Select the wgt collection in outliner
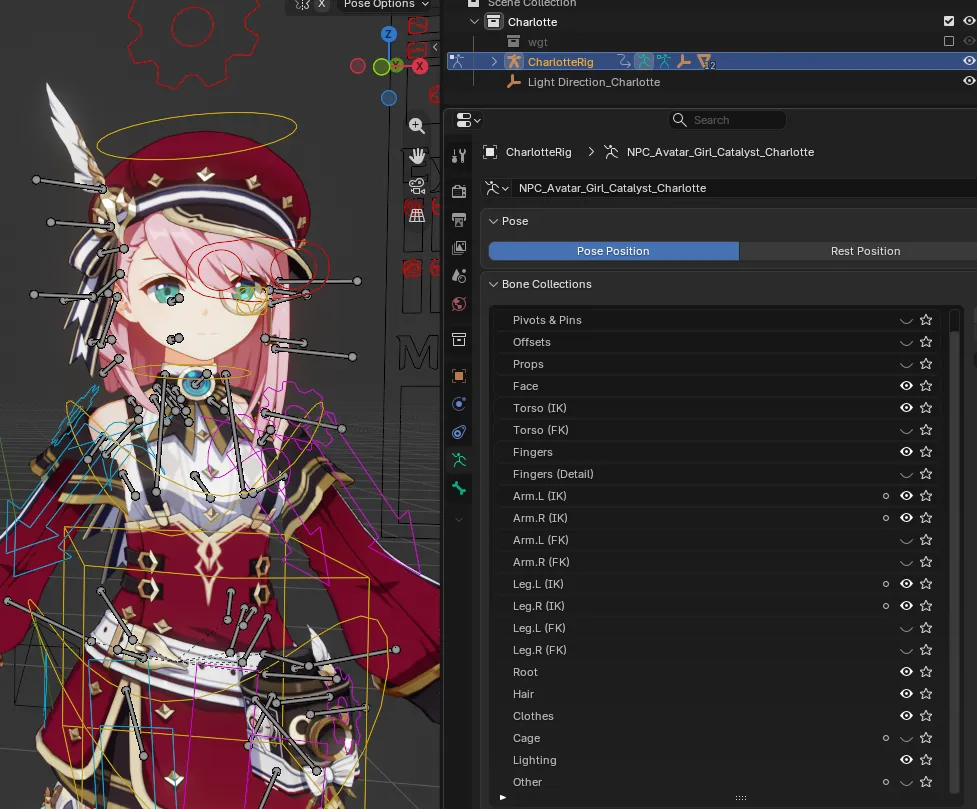 point(537,42)
